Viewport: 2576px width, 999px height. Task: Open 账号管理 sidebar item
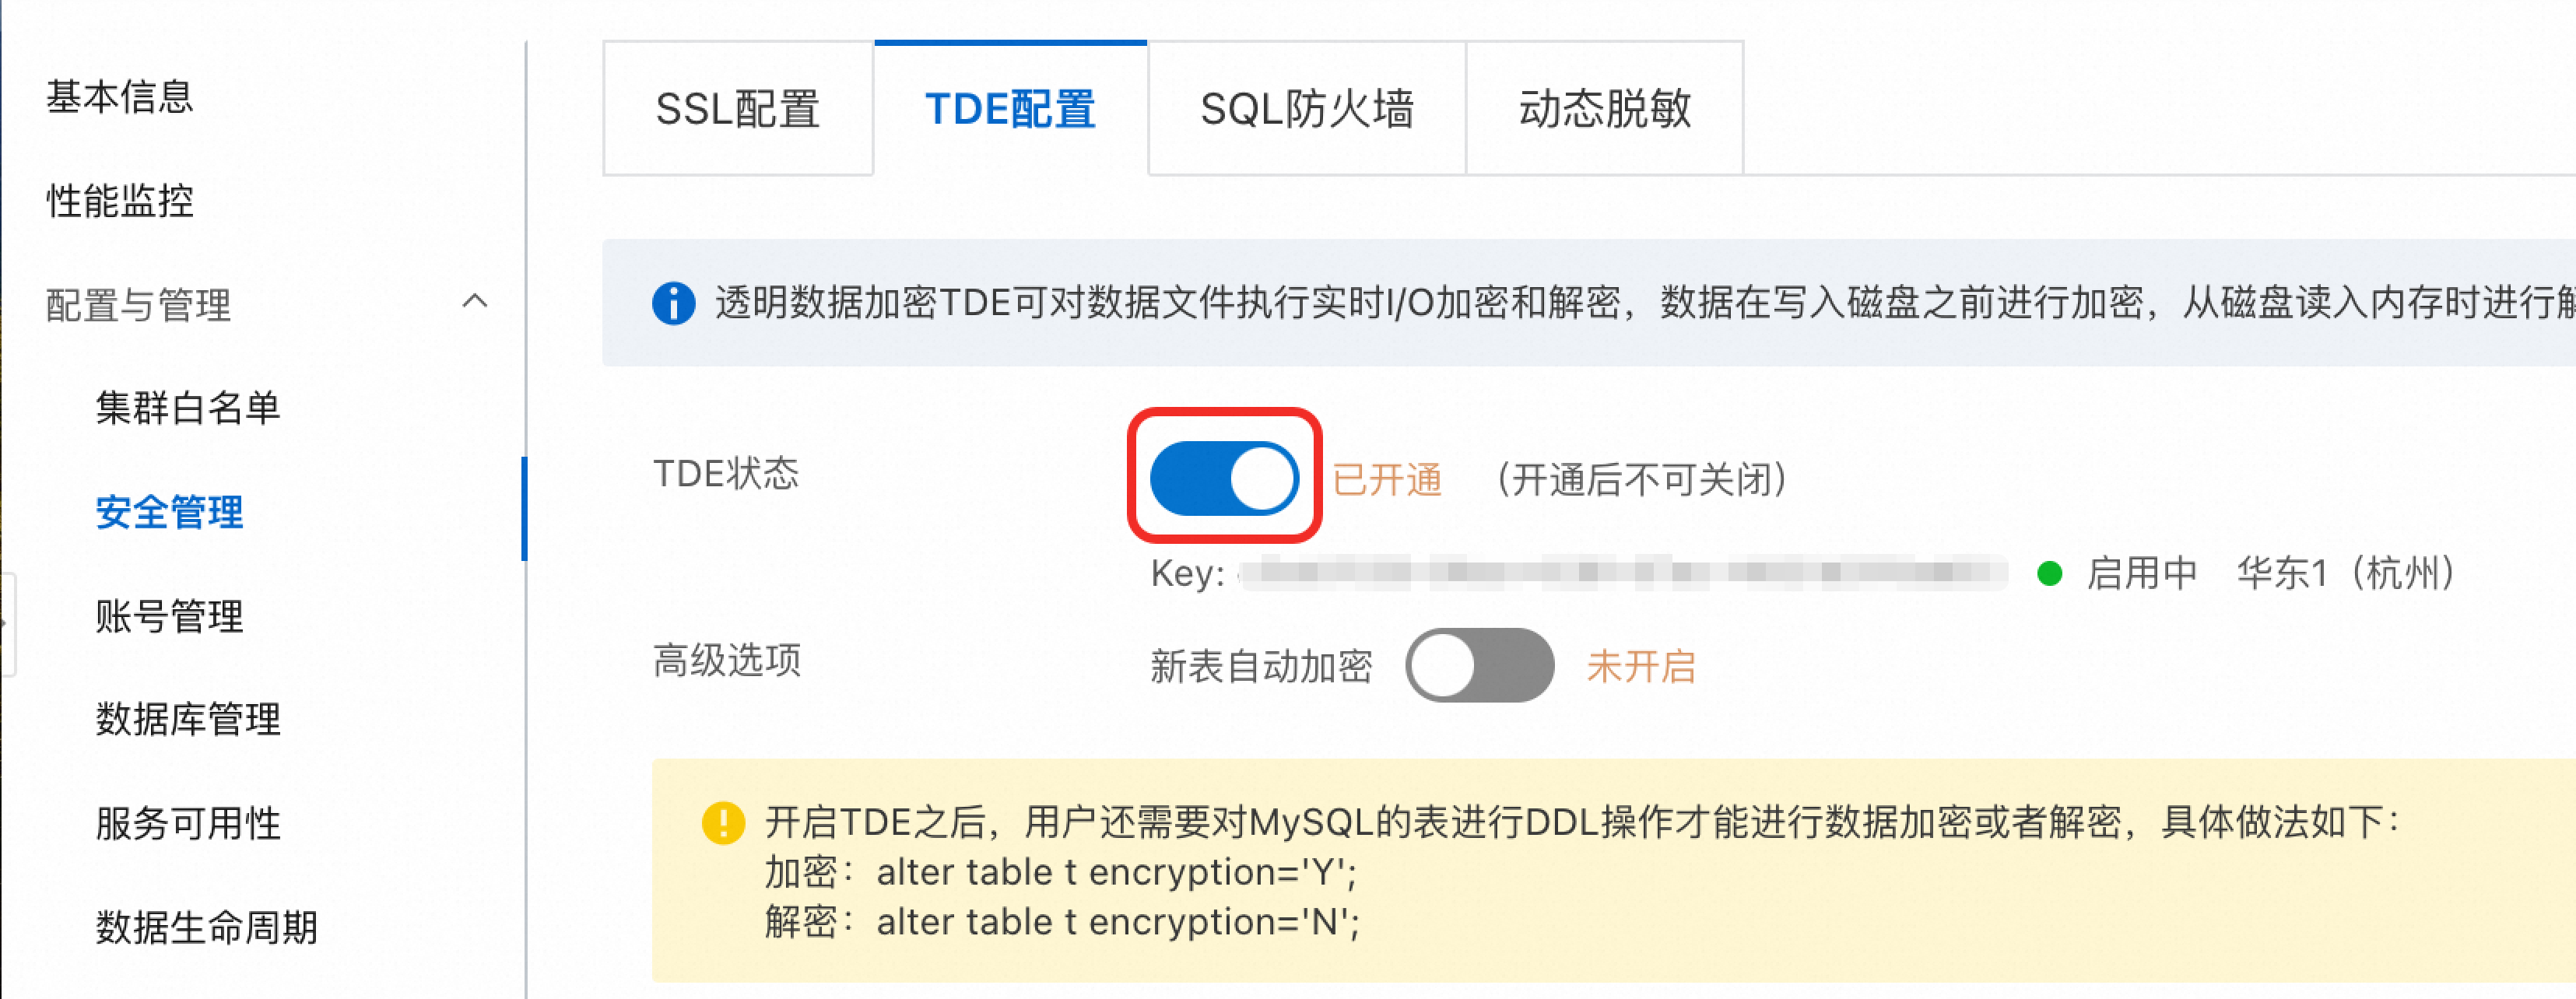coord(169,616)
